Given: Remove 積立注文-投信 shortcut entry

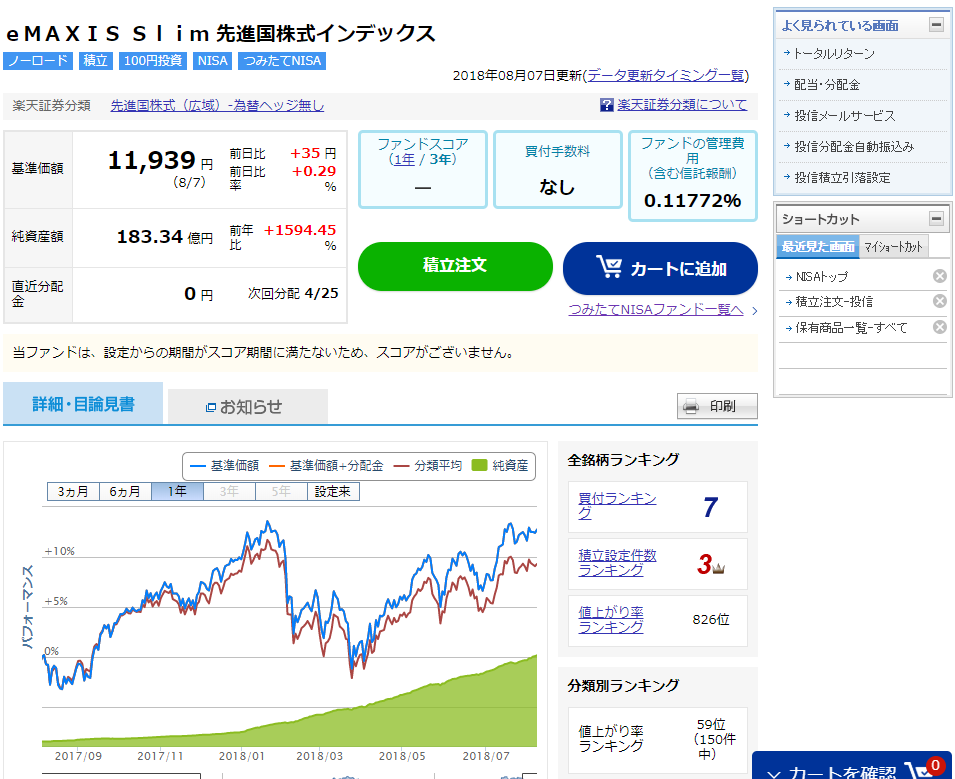Looking at the screenshot, I should [940, 301].
